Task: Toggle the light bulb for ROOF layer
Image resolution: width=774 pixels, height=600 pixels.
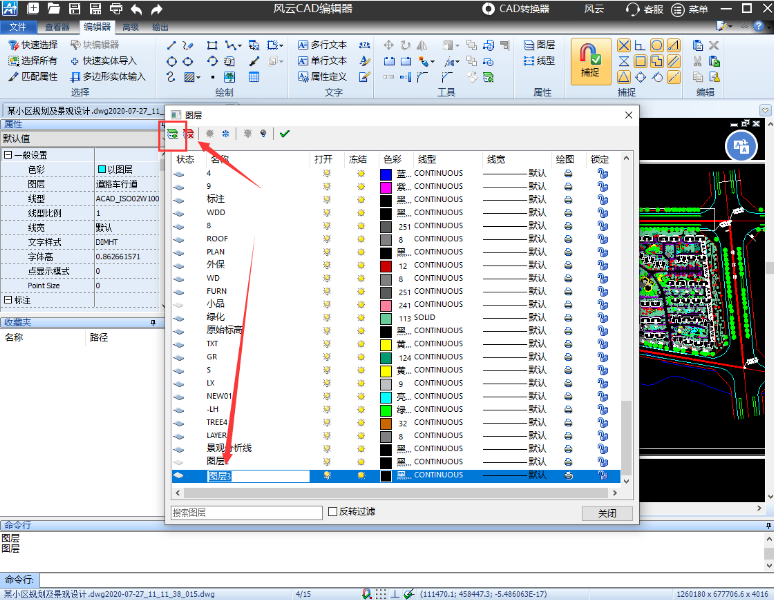Action: 325,239
